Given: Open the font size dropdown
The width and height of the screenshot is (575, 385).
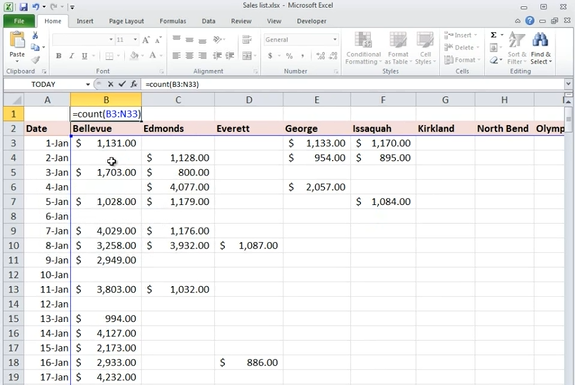Looking at the screenshot, I should point(135,40).
